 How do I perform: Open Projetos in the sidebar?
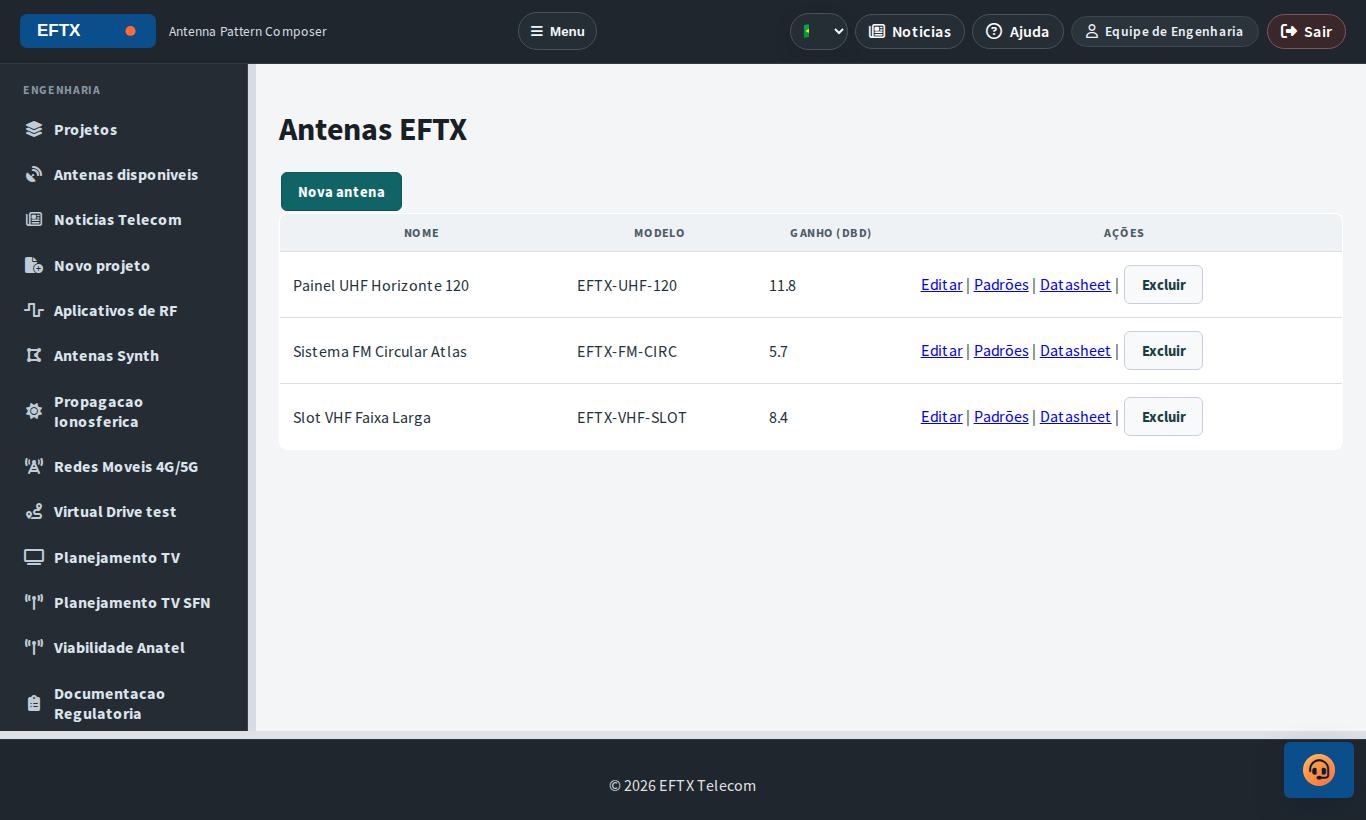point(124,129)
